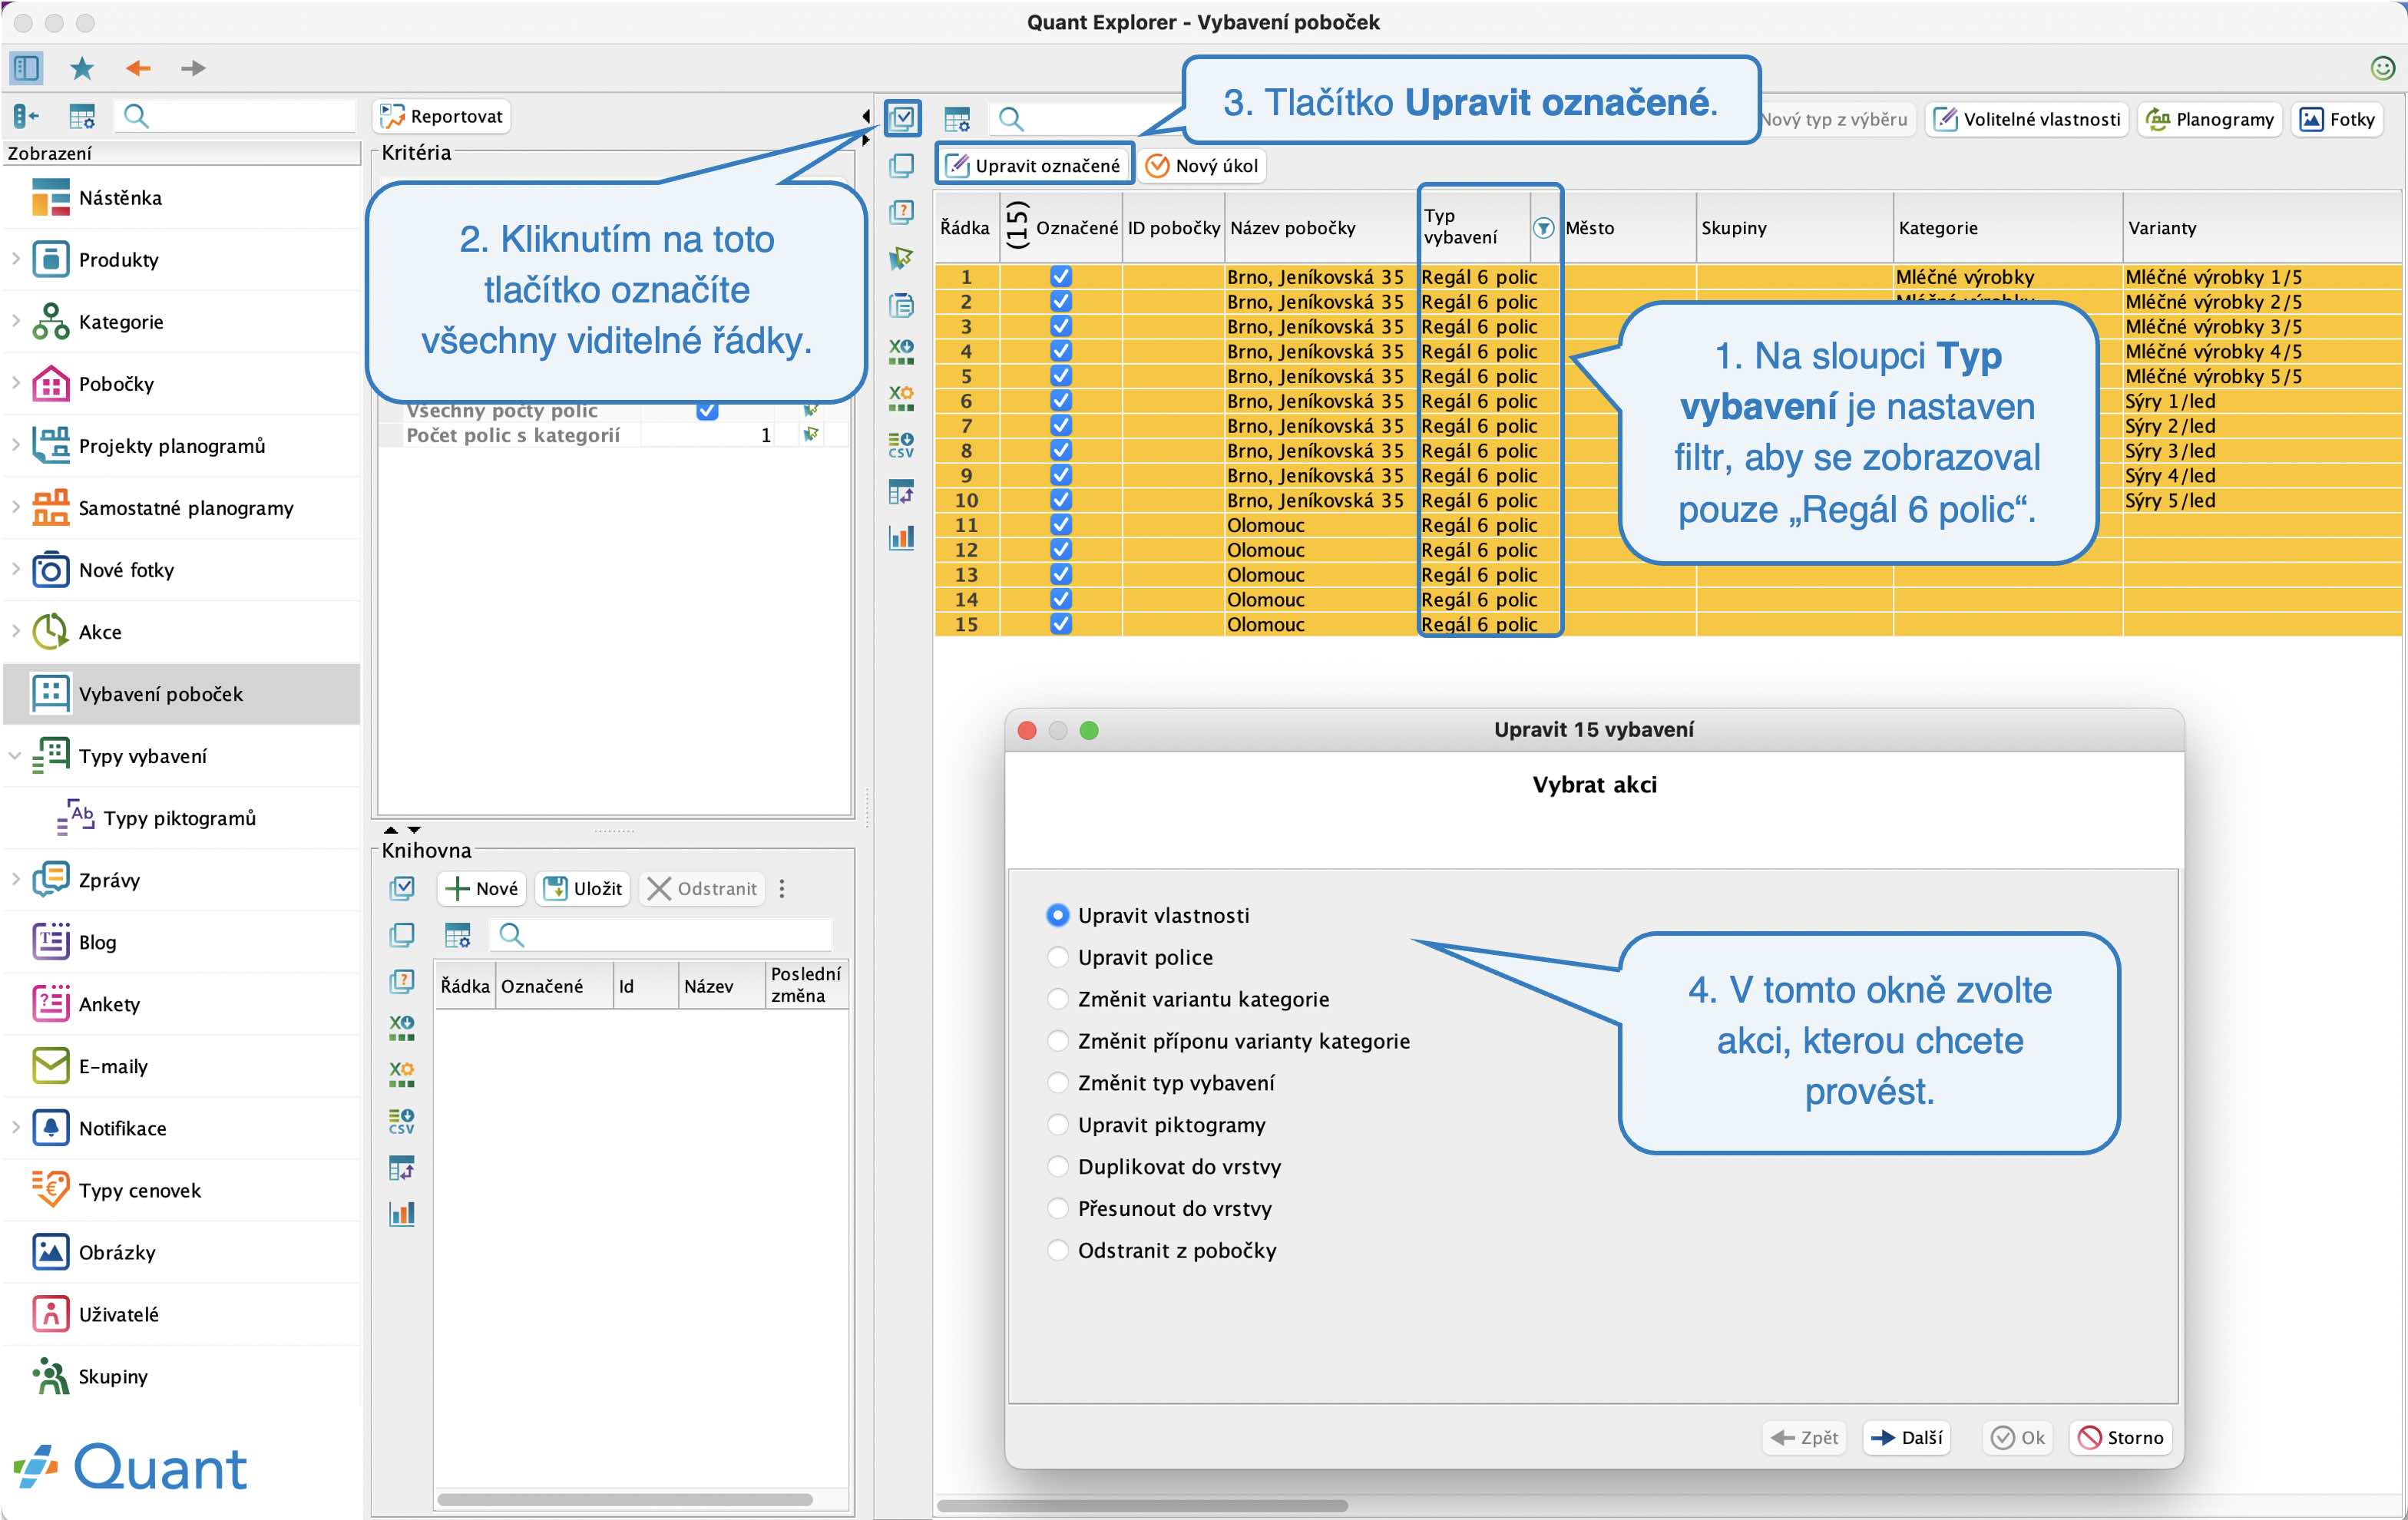
Task: Select Změnit typ vybavení radio option
Action: (1057, 1083)
